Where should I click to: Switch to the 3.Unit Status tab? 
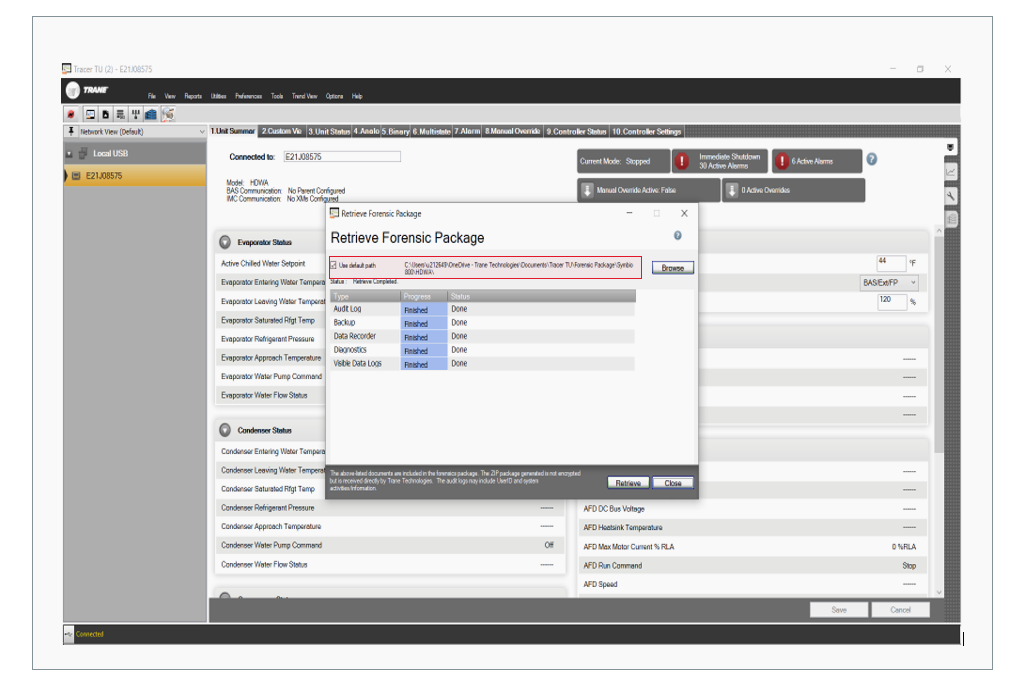click(x=329, y=131)
